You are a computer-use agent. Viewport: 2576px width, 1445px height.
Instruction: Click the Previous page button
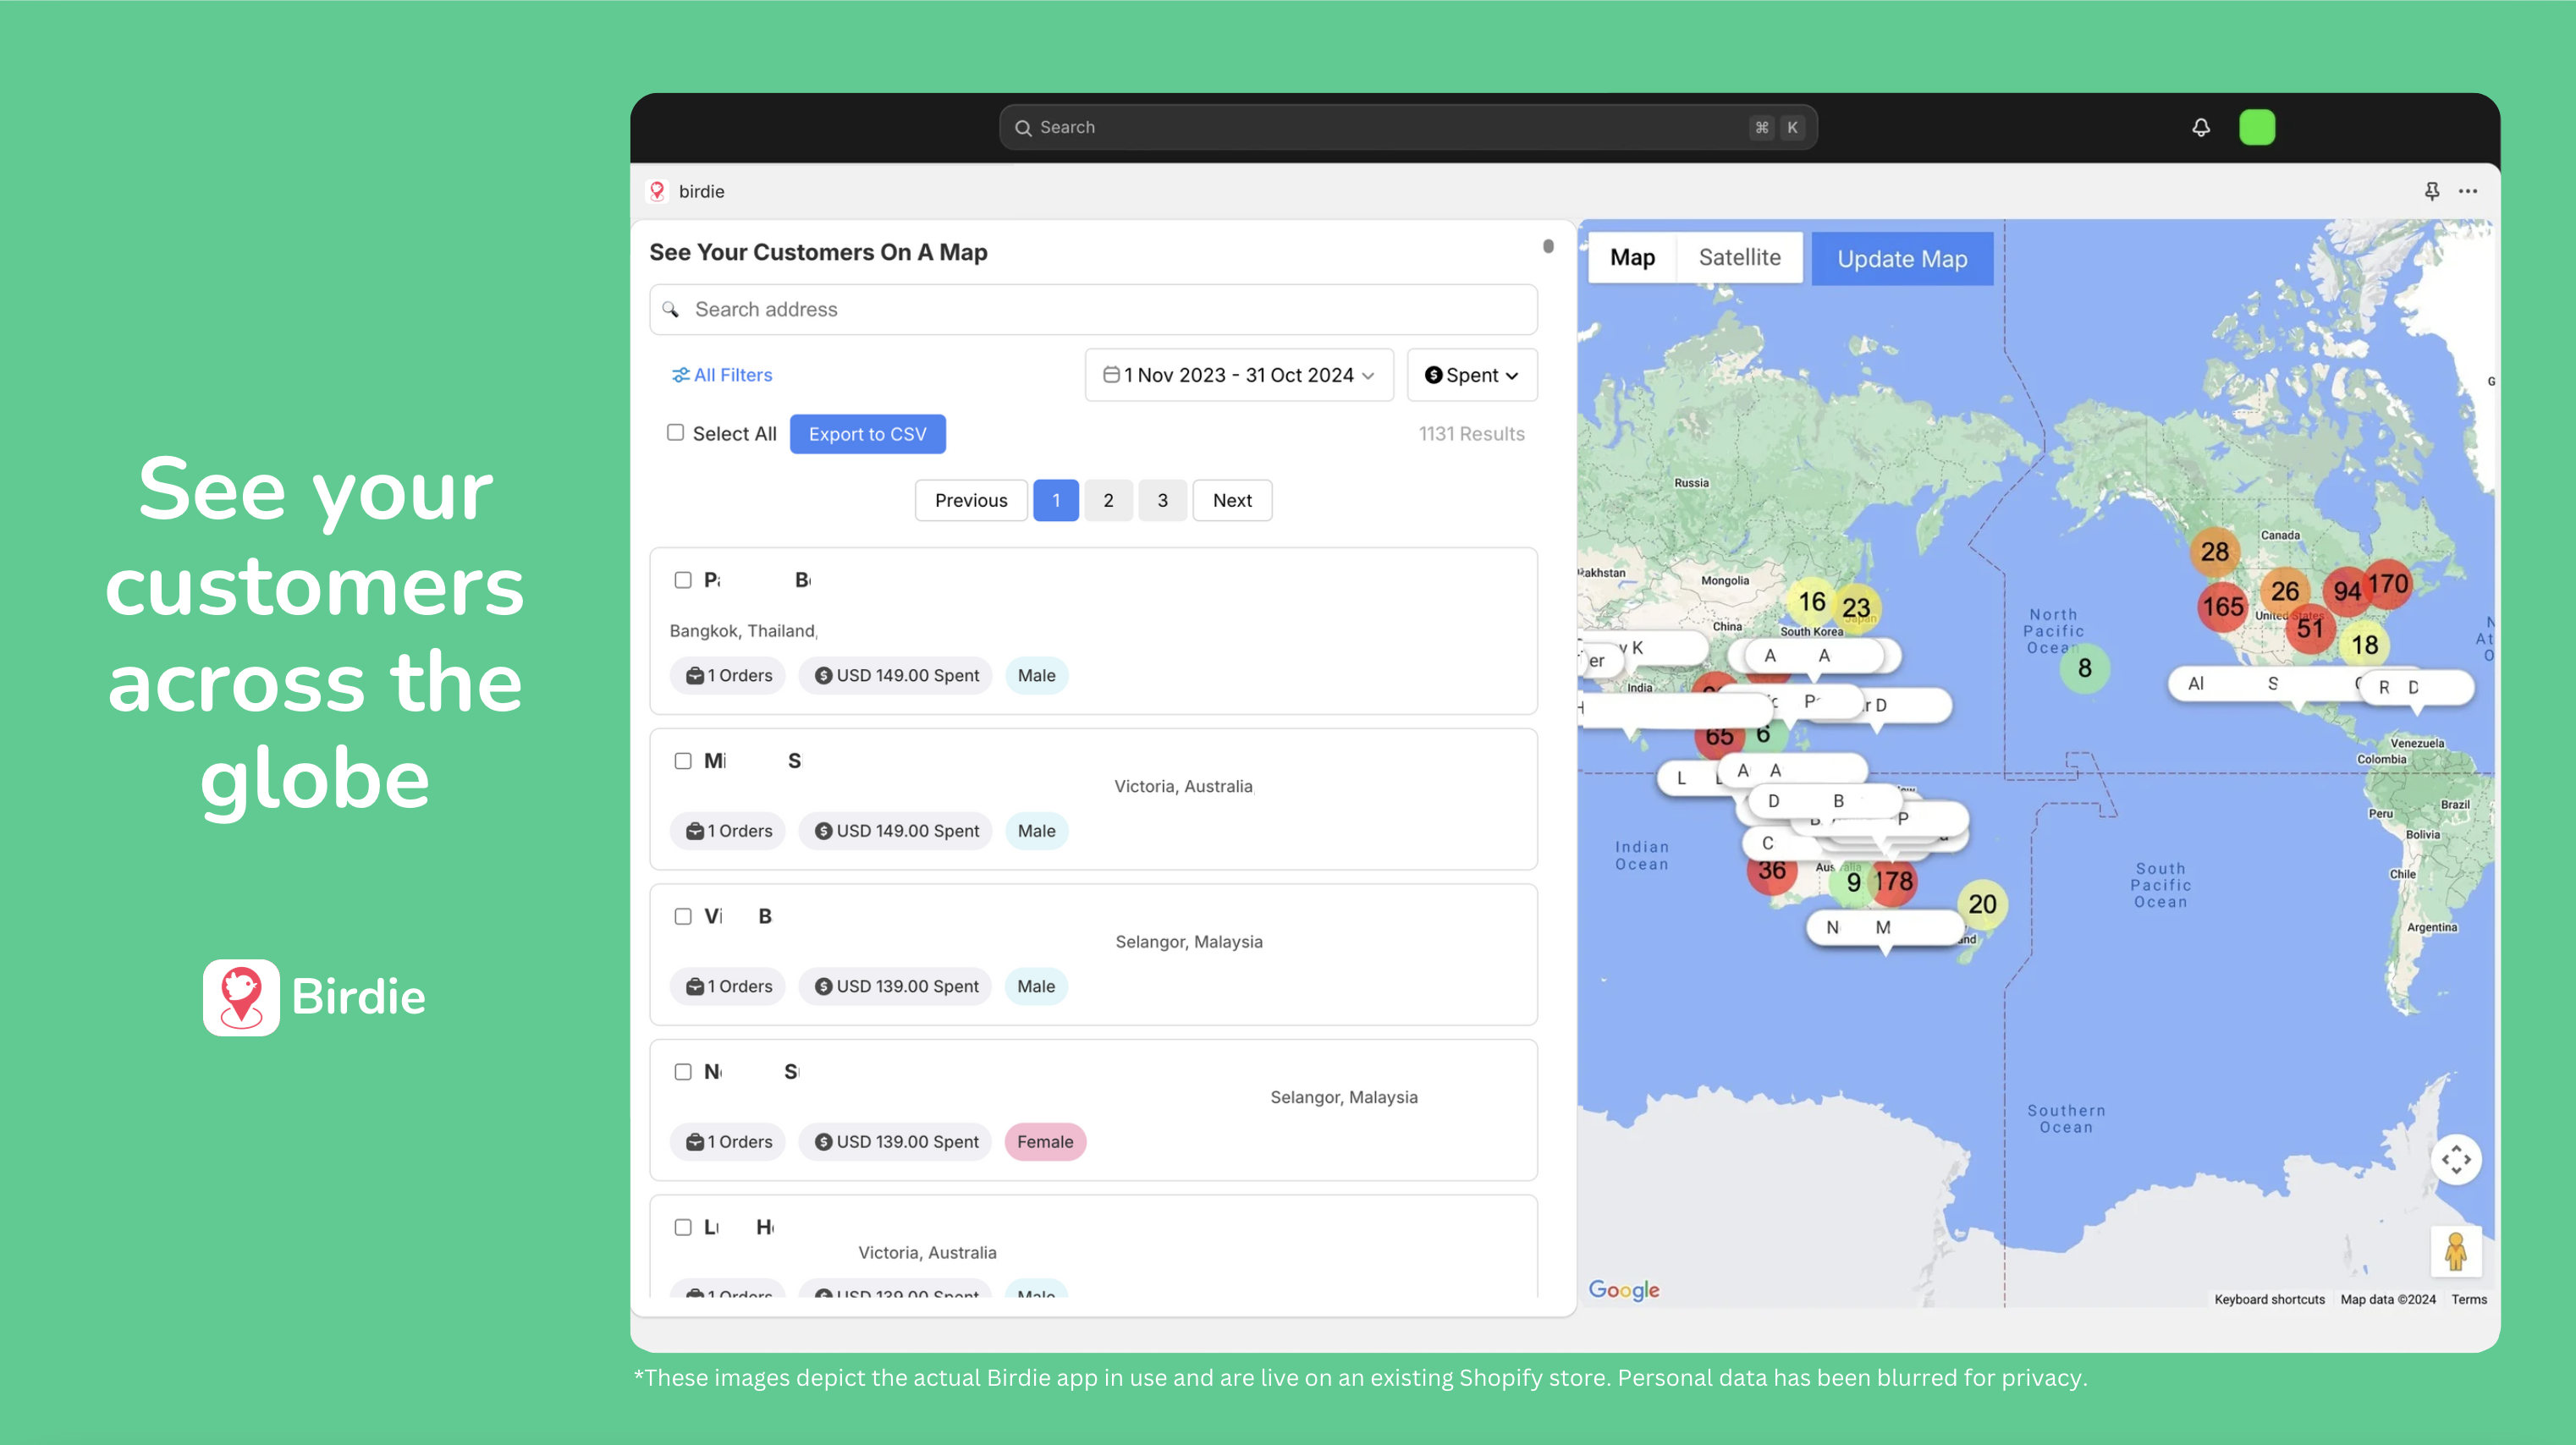click(x=971, y=500)
